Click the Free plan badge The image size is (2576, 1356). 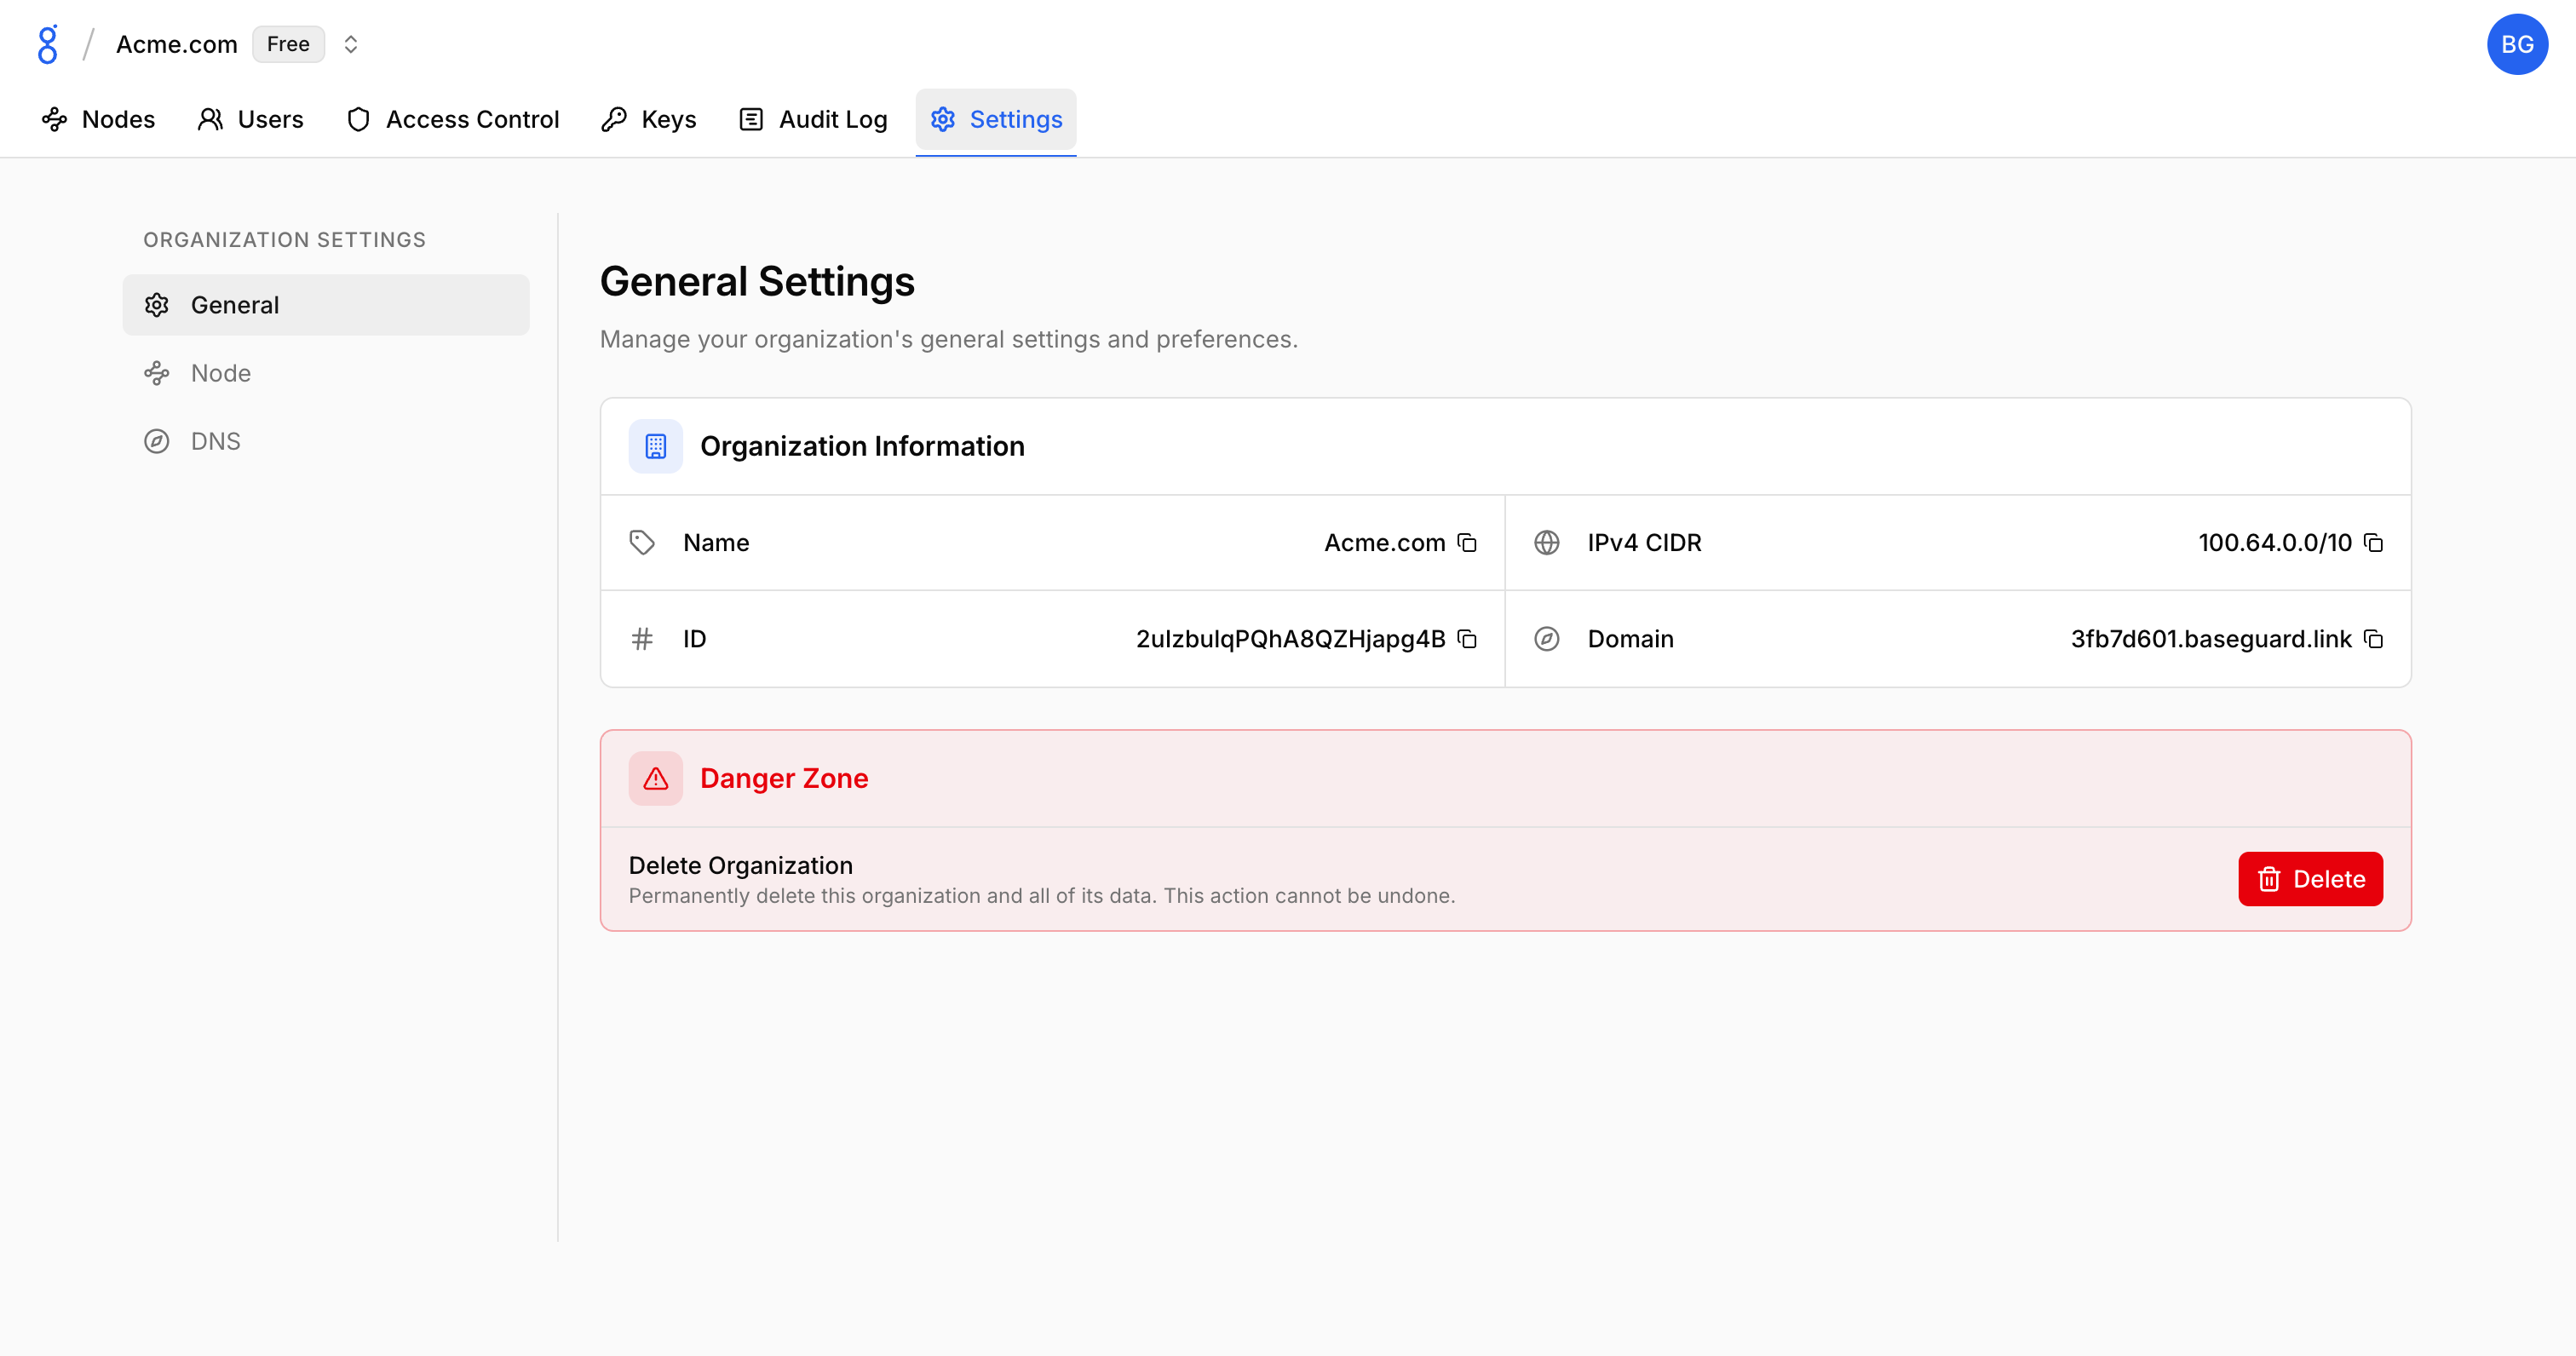coord(288,44)
